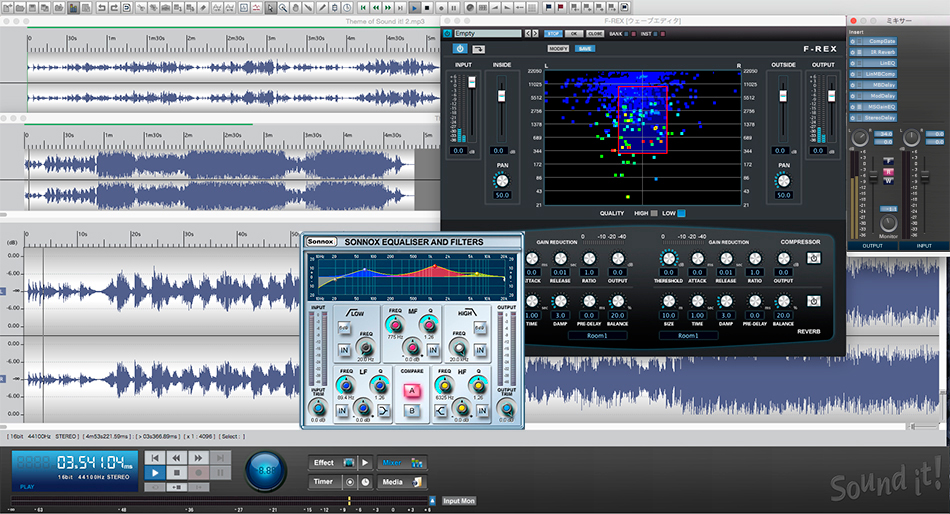
Task: Click the F-REX routing swap icon
Action: 479,48
